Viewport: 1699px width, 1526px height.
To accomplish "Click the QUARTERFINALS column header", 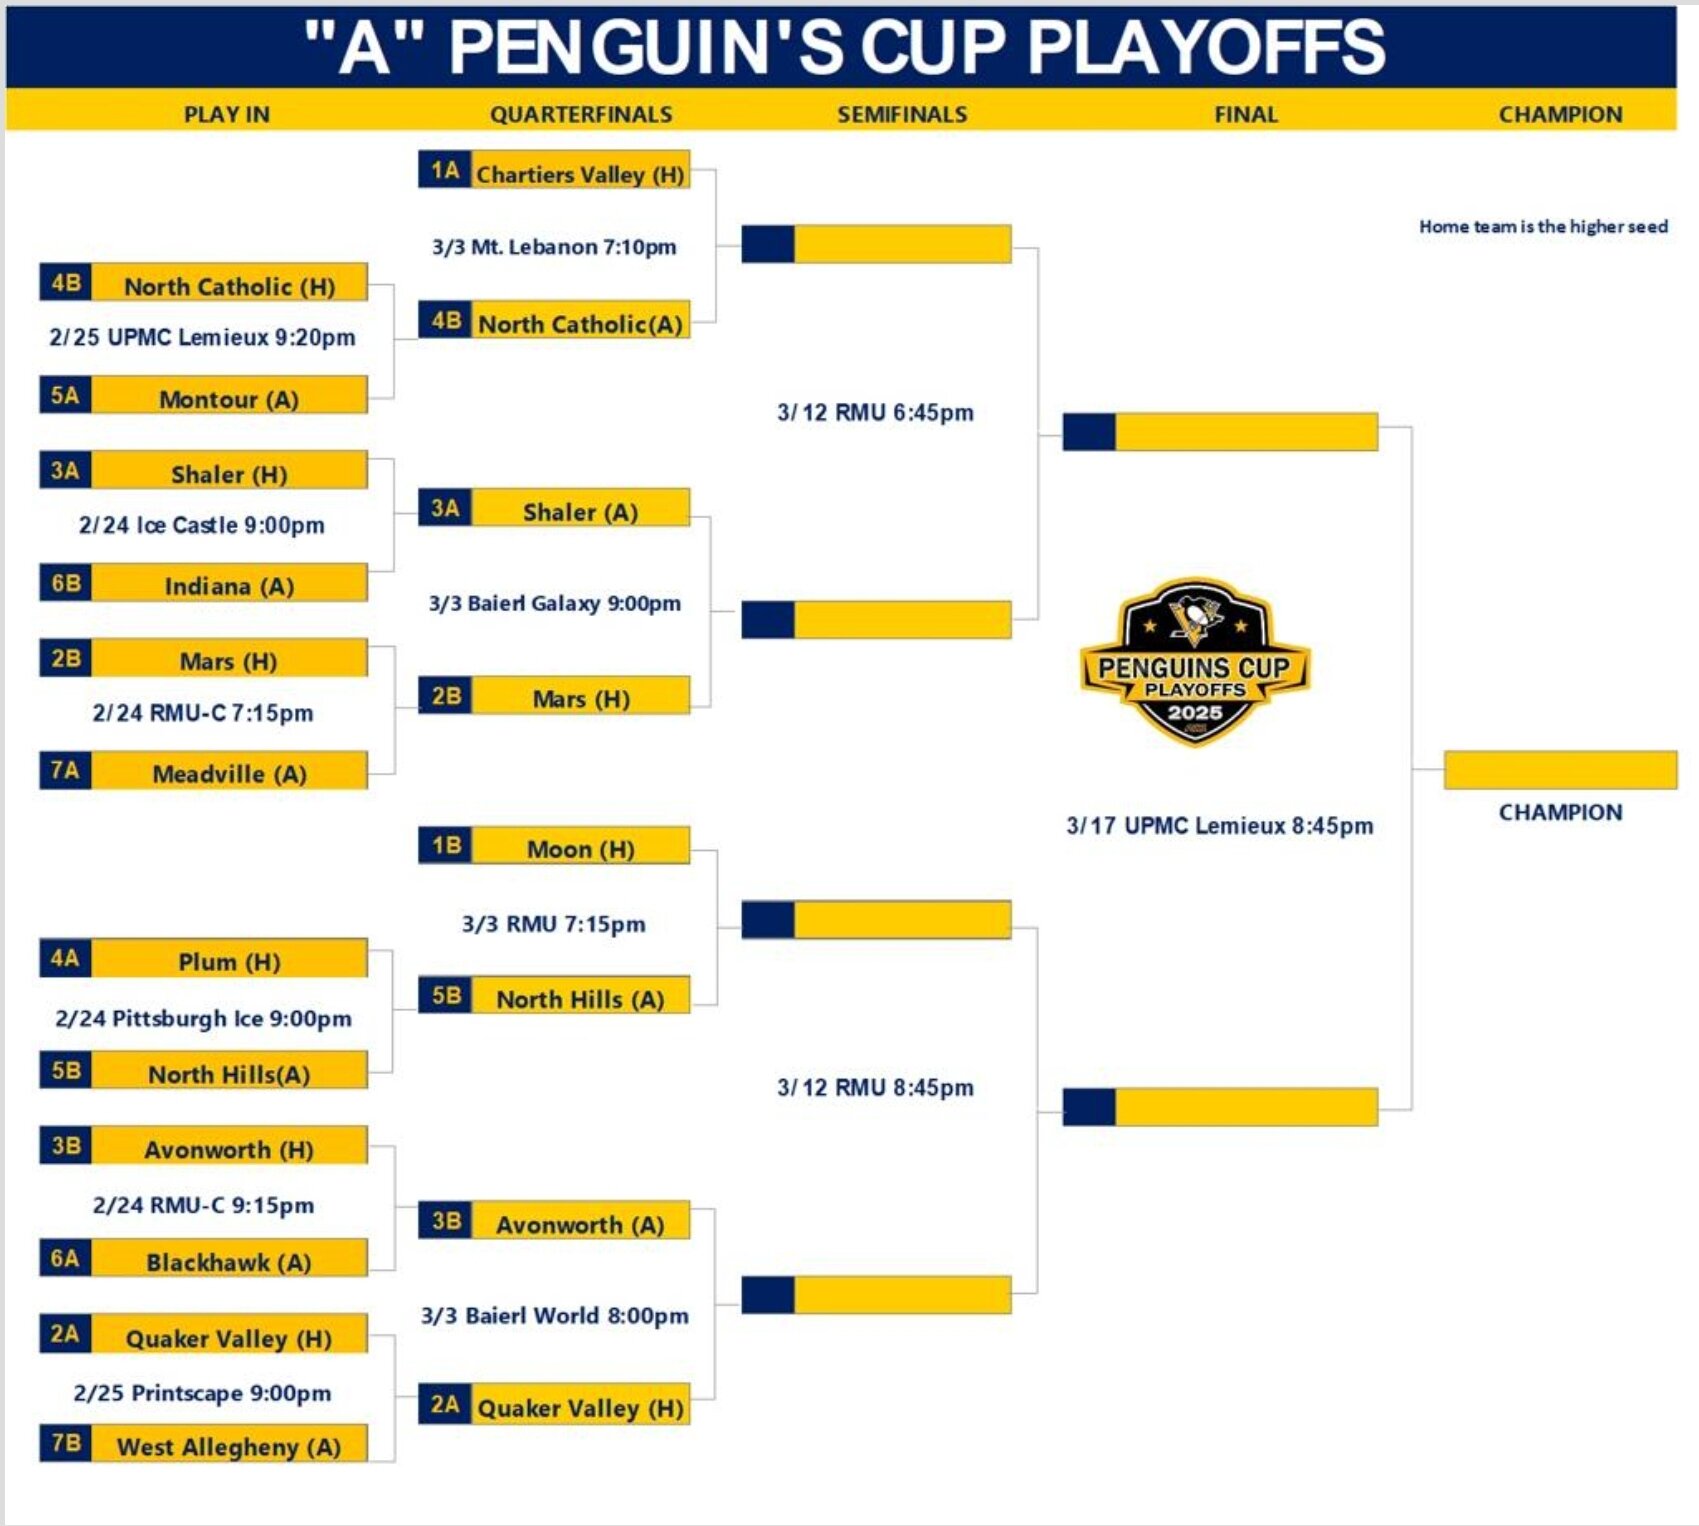I will (x=581, y=114).
